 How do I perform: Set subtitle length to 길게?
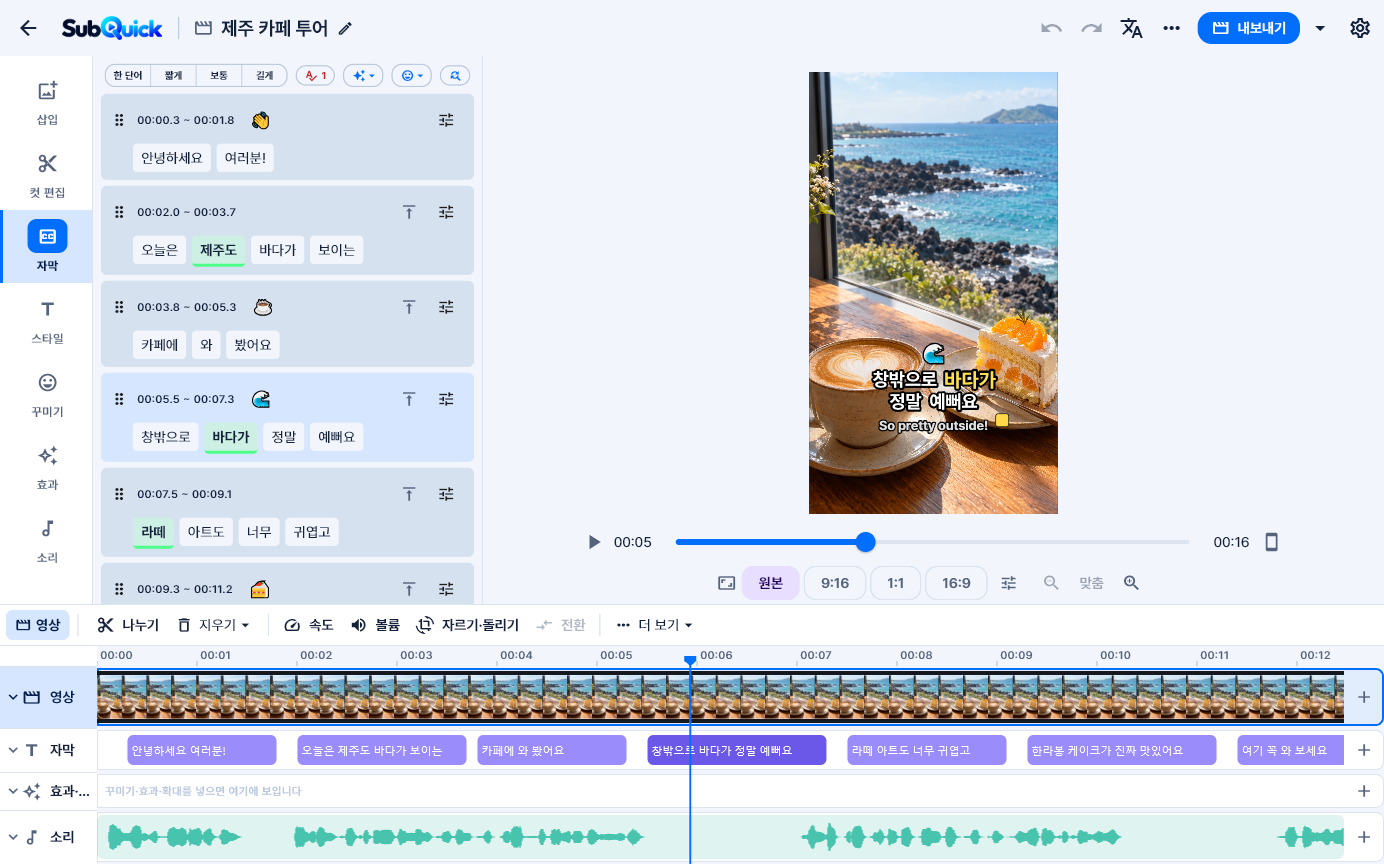(x=264, y=75)
